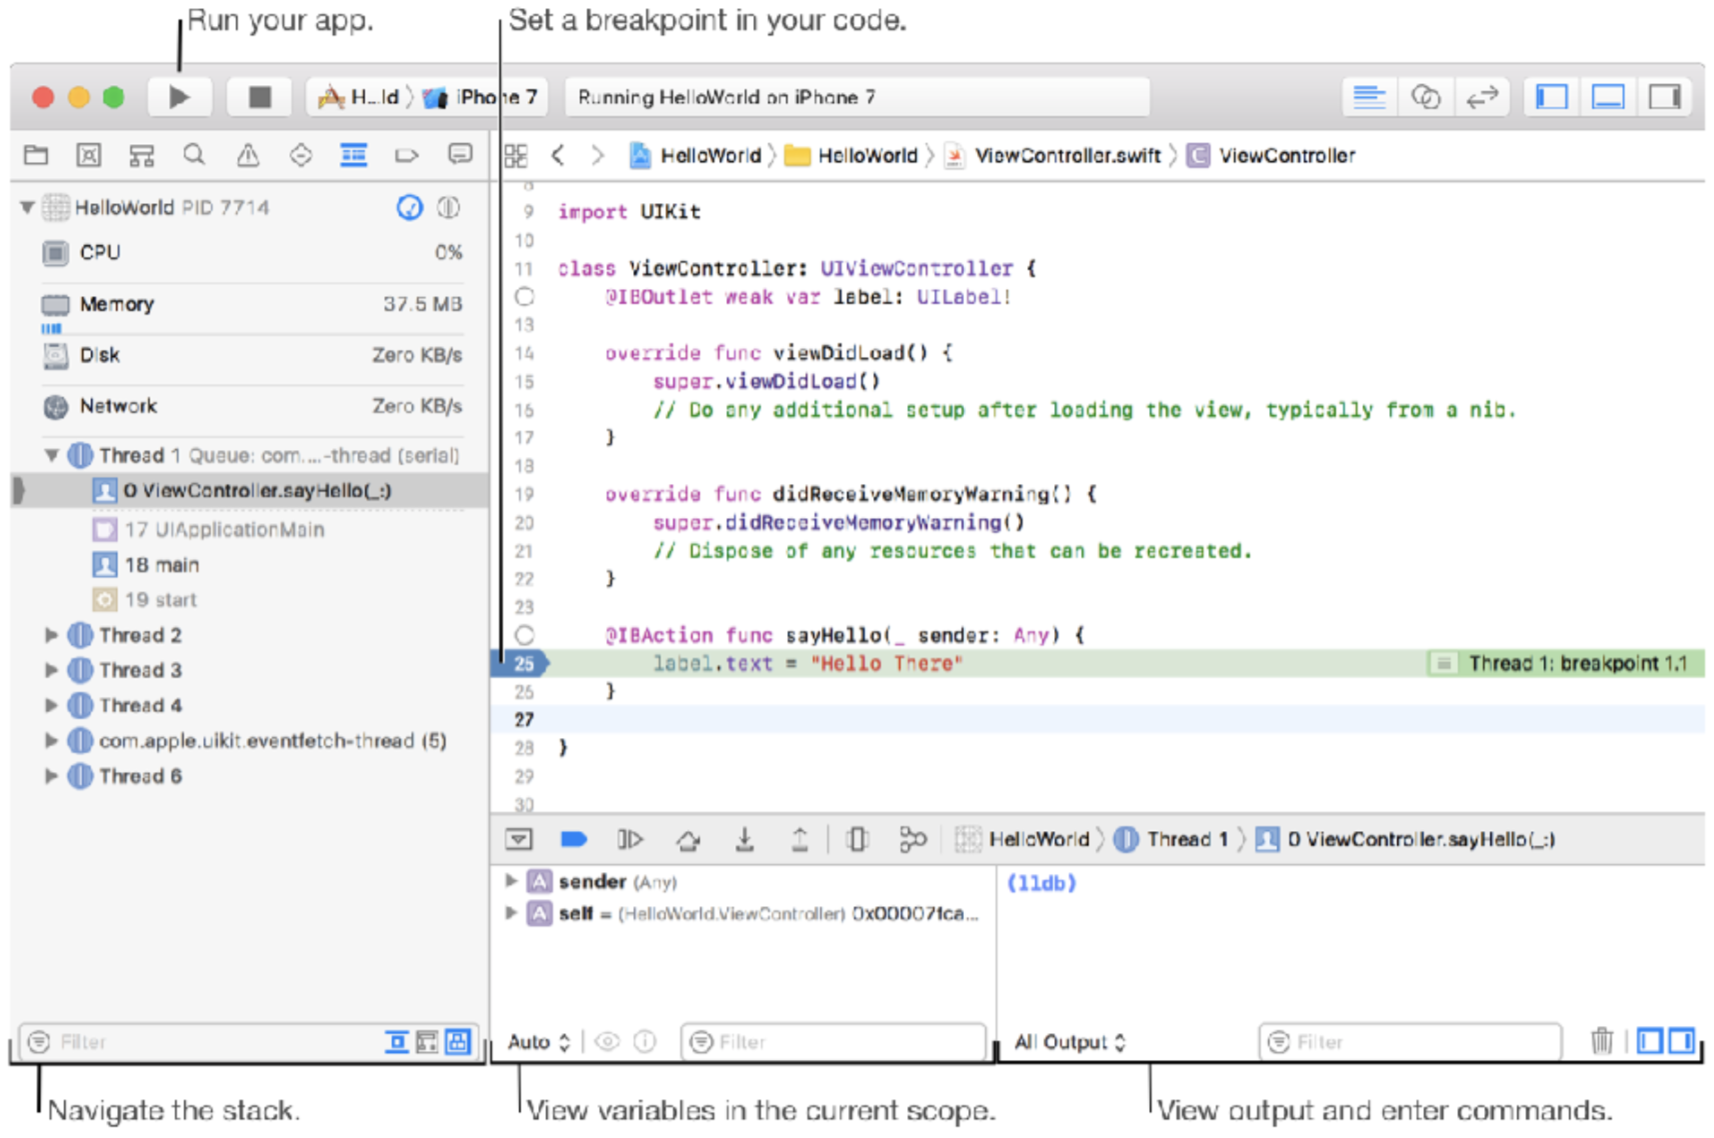Toggle the Utilities pane visibility

1665,97
